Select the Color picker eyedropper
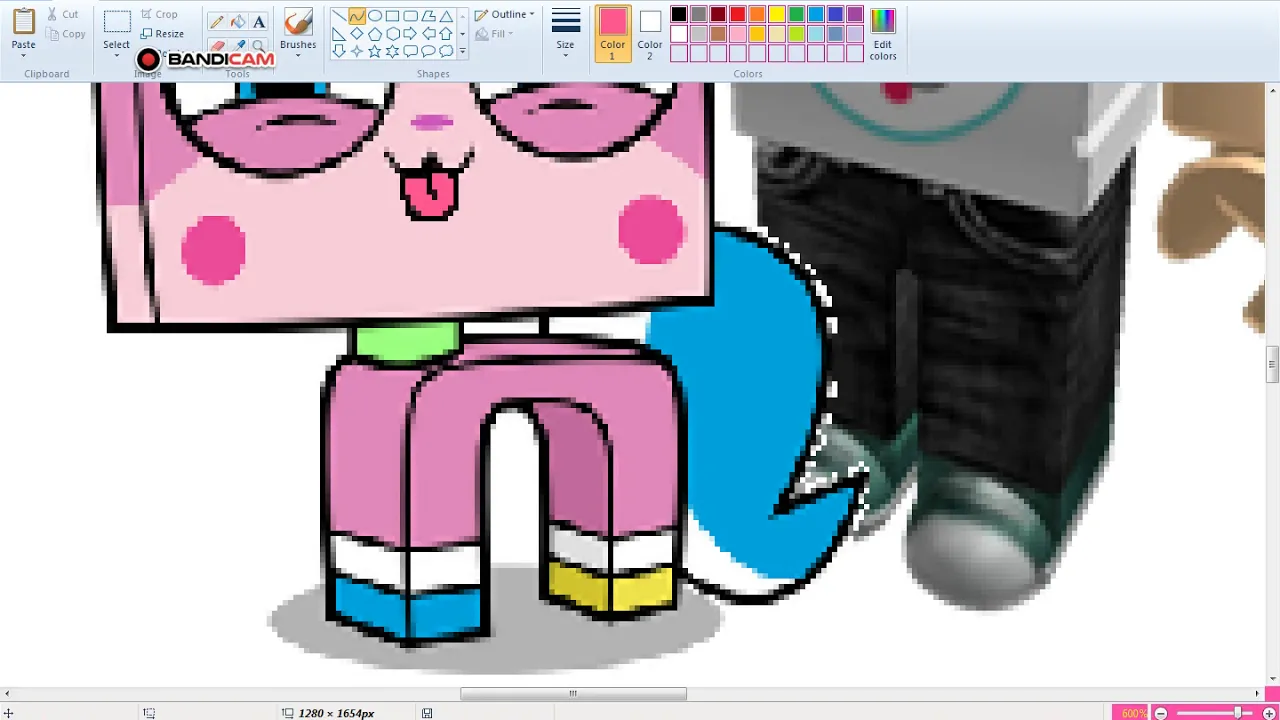Image resolution: width=1280 pixels, height=720 pixels. click(238, 45)
